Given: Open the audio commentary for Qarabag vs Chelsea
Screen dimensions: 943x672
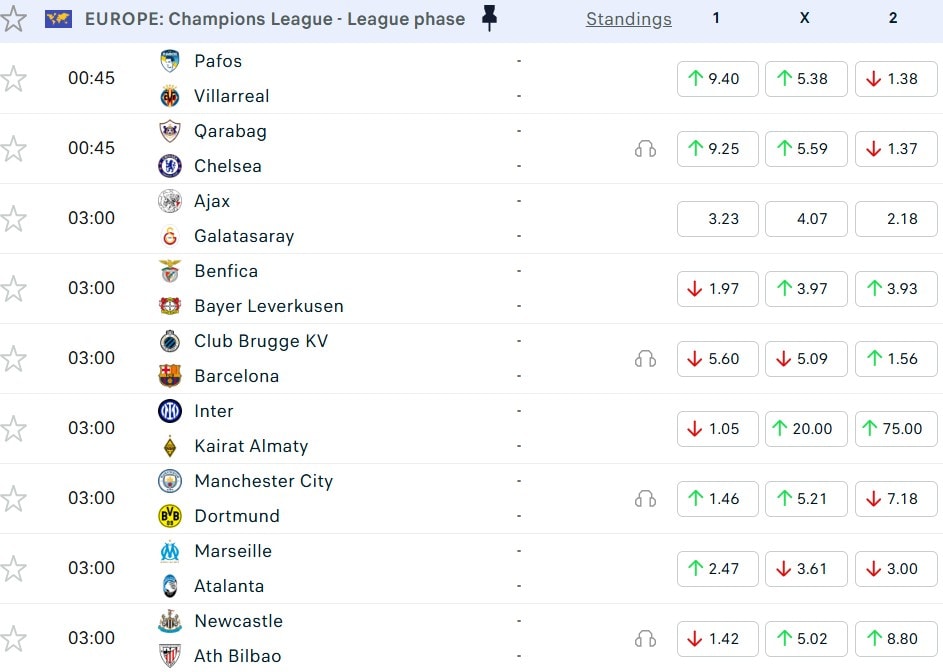Looking at the screenshot, I should pos(645,149).
